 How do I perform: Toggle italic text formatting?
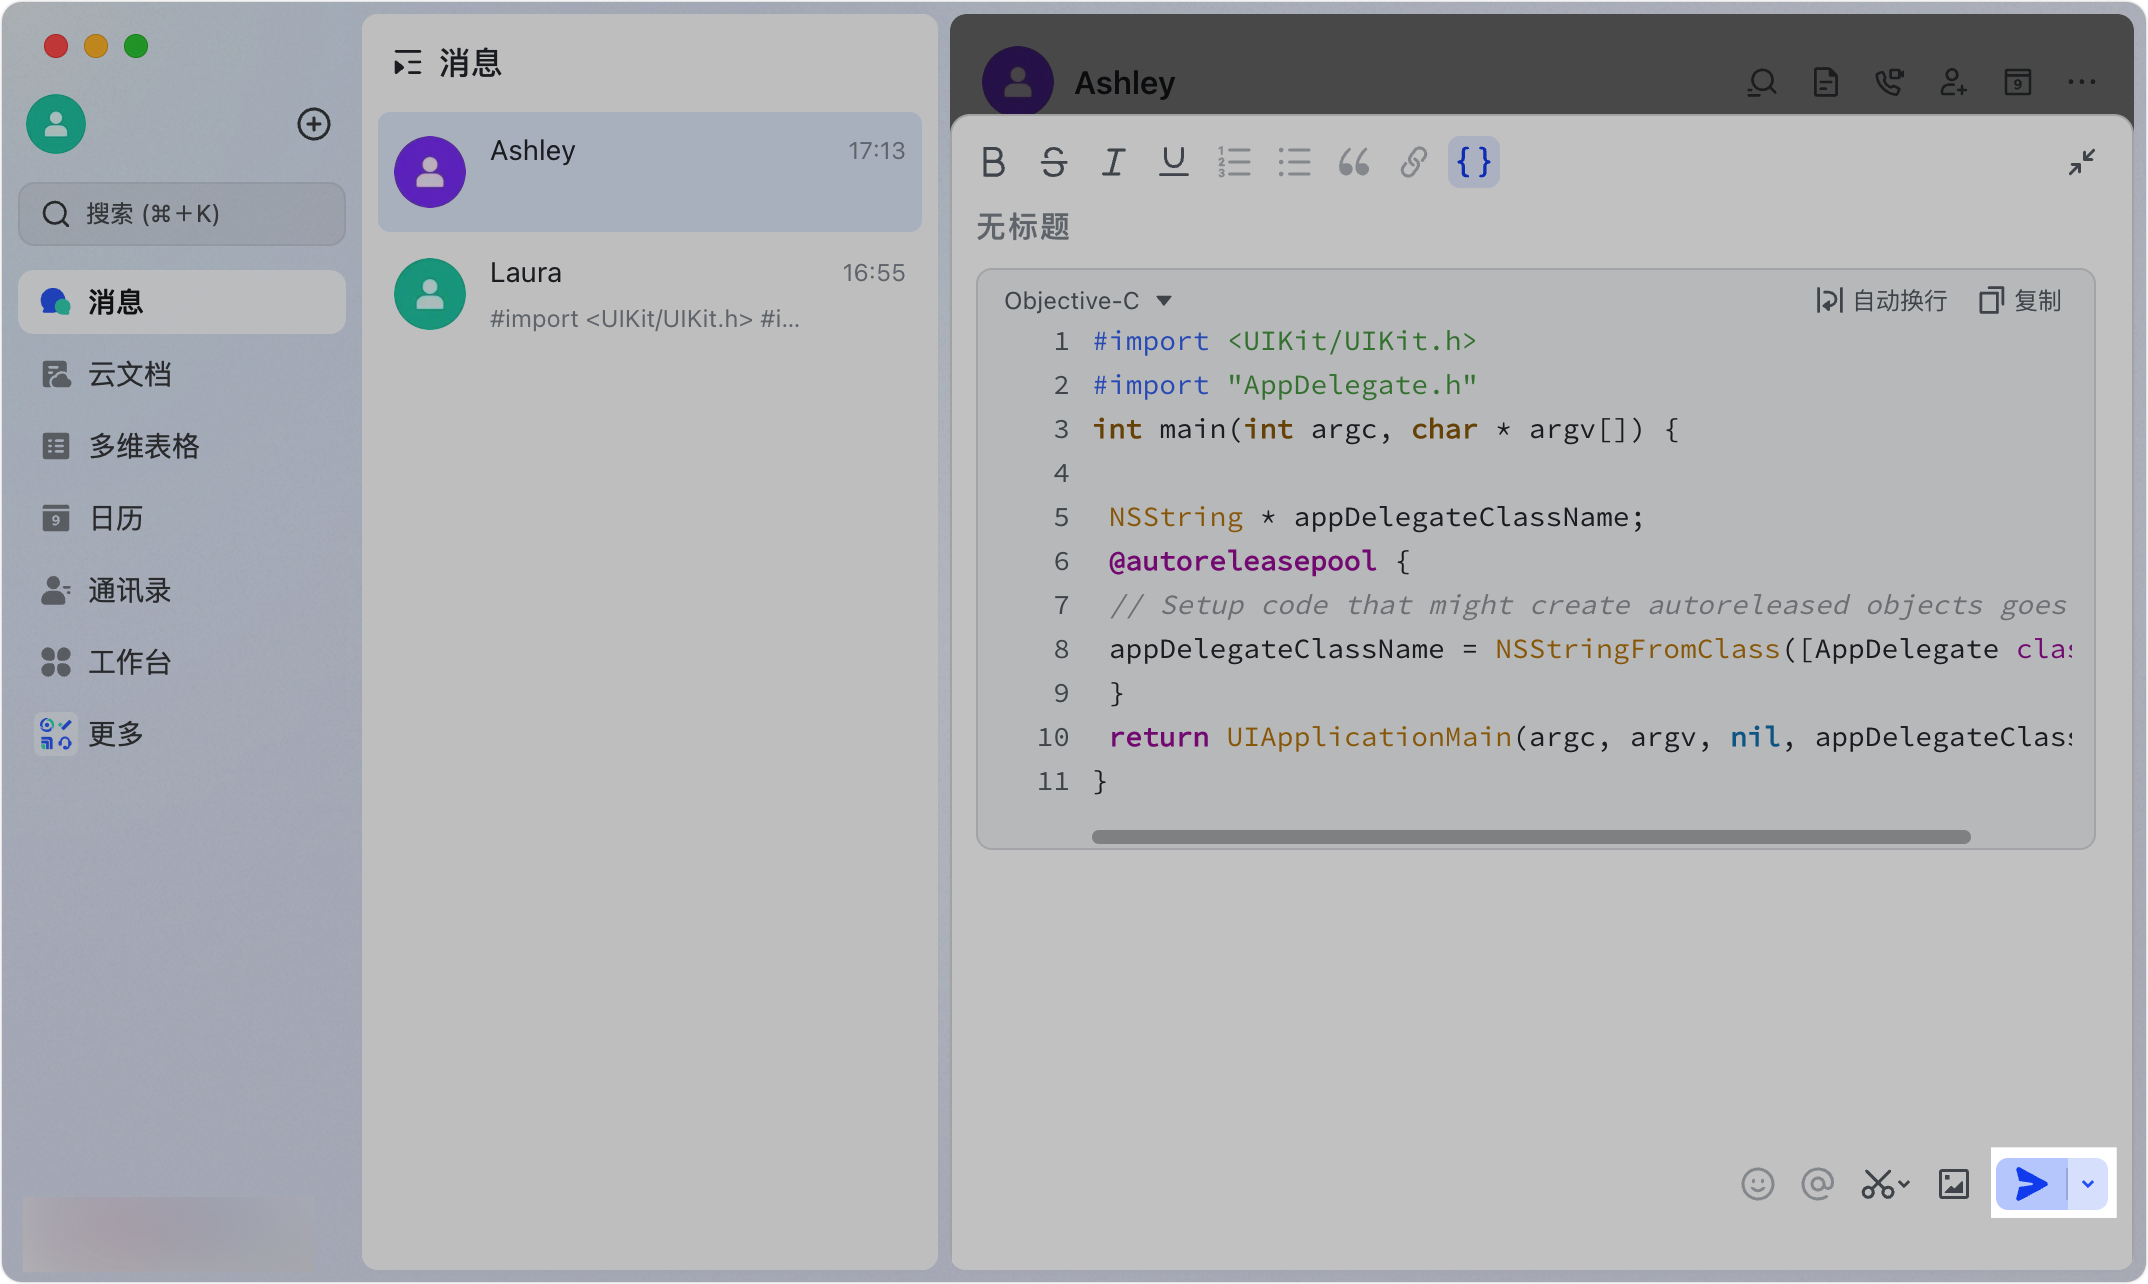(x=1113, y=162)
